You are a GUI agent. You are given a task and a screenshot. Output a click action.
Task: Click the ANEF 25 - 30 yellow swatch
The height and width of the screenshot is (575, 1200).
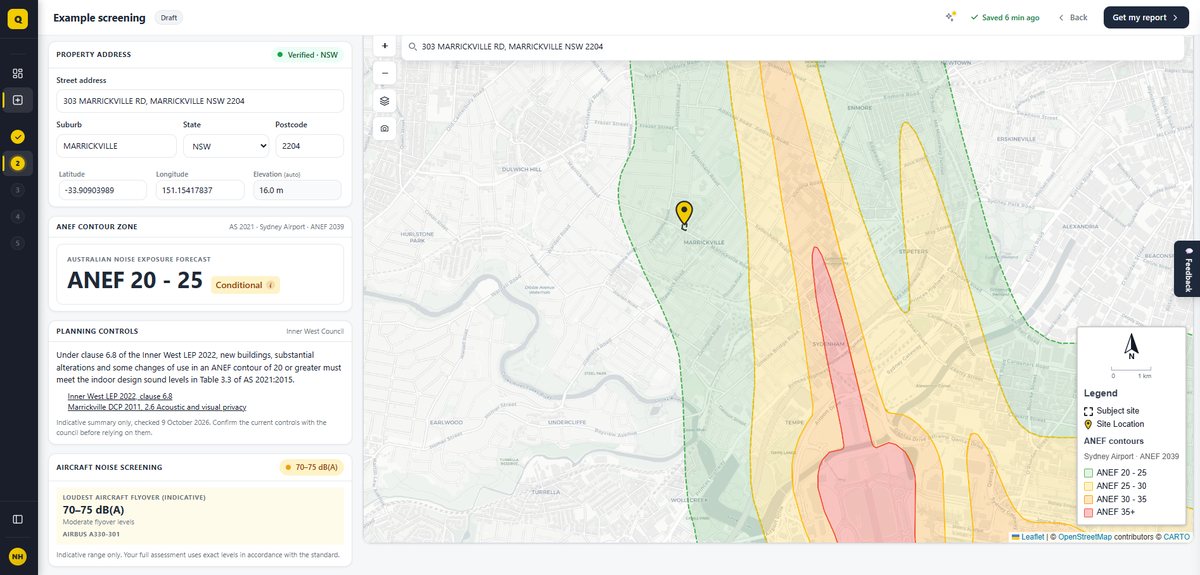click(1089, 486)
